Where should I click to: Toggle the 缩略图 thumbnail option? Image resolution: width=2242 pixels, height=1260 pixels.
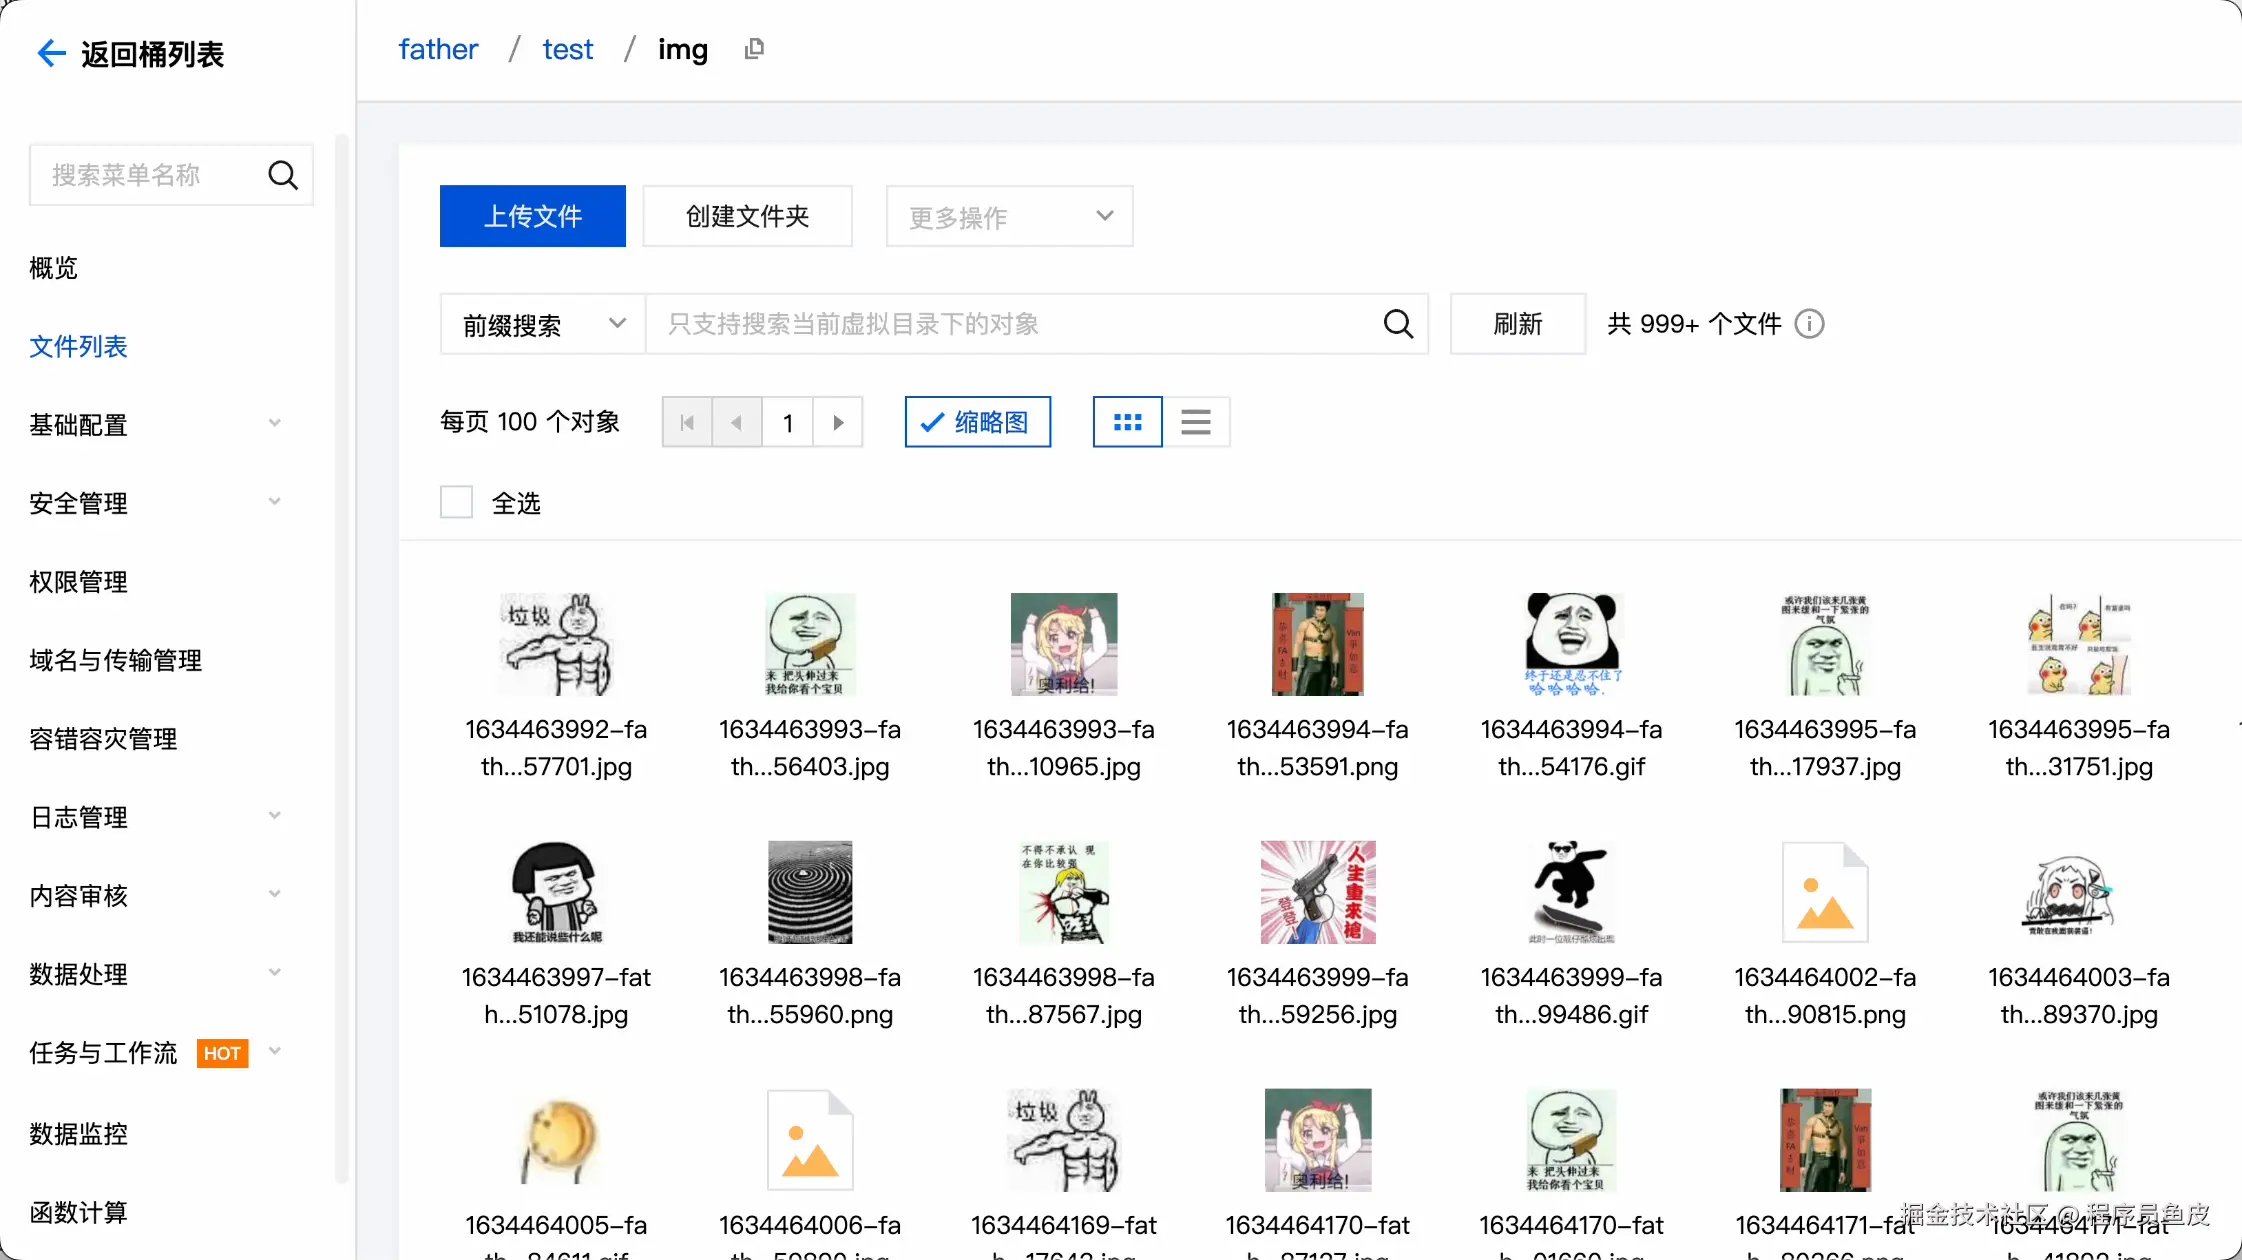click(x=977, y=422)
